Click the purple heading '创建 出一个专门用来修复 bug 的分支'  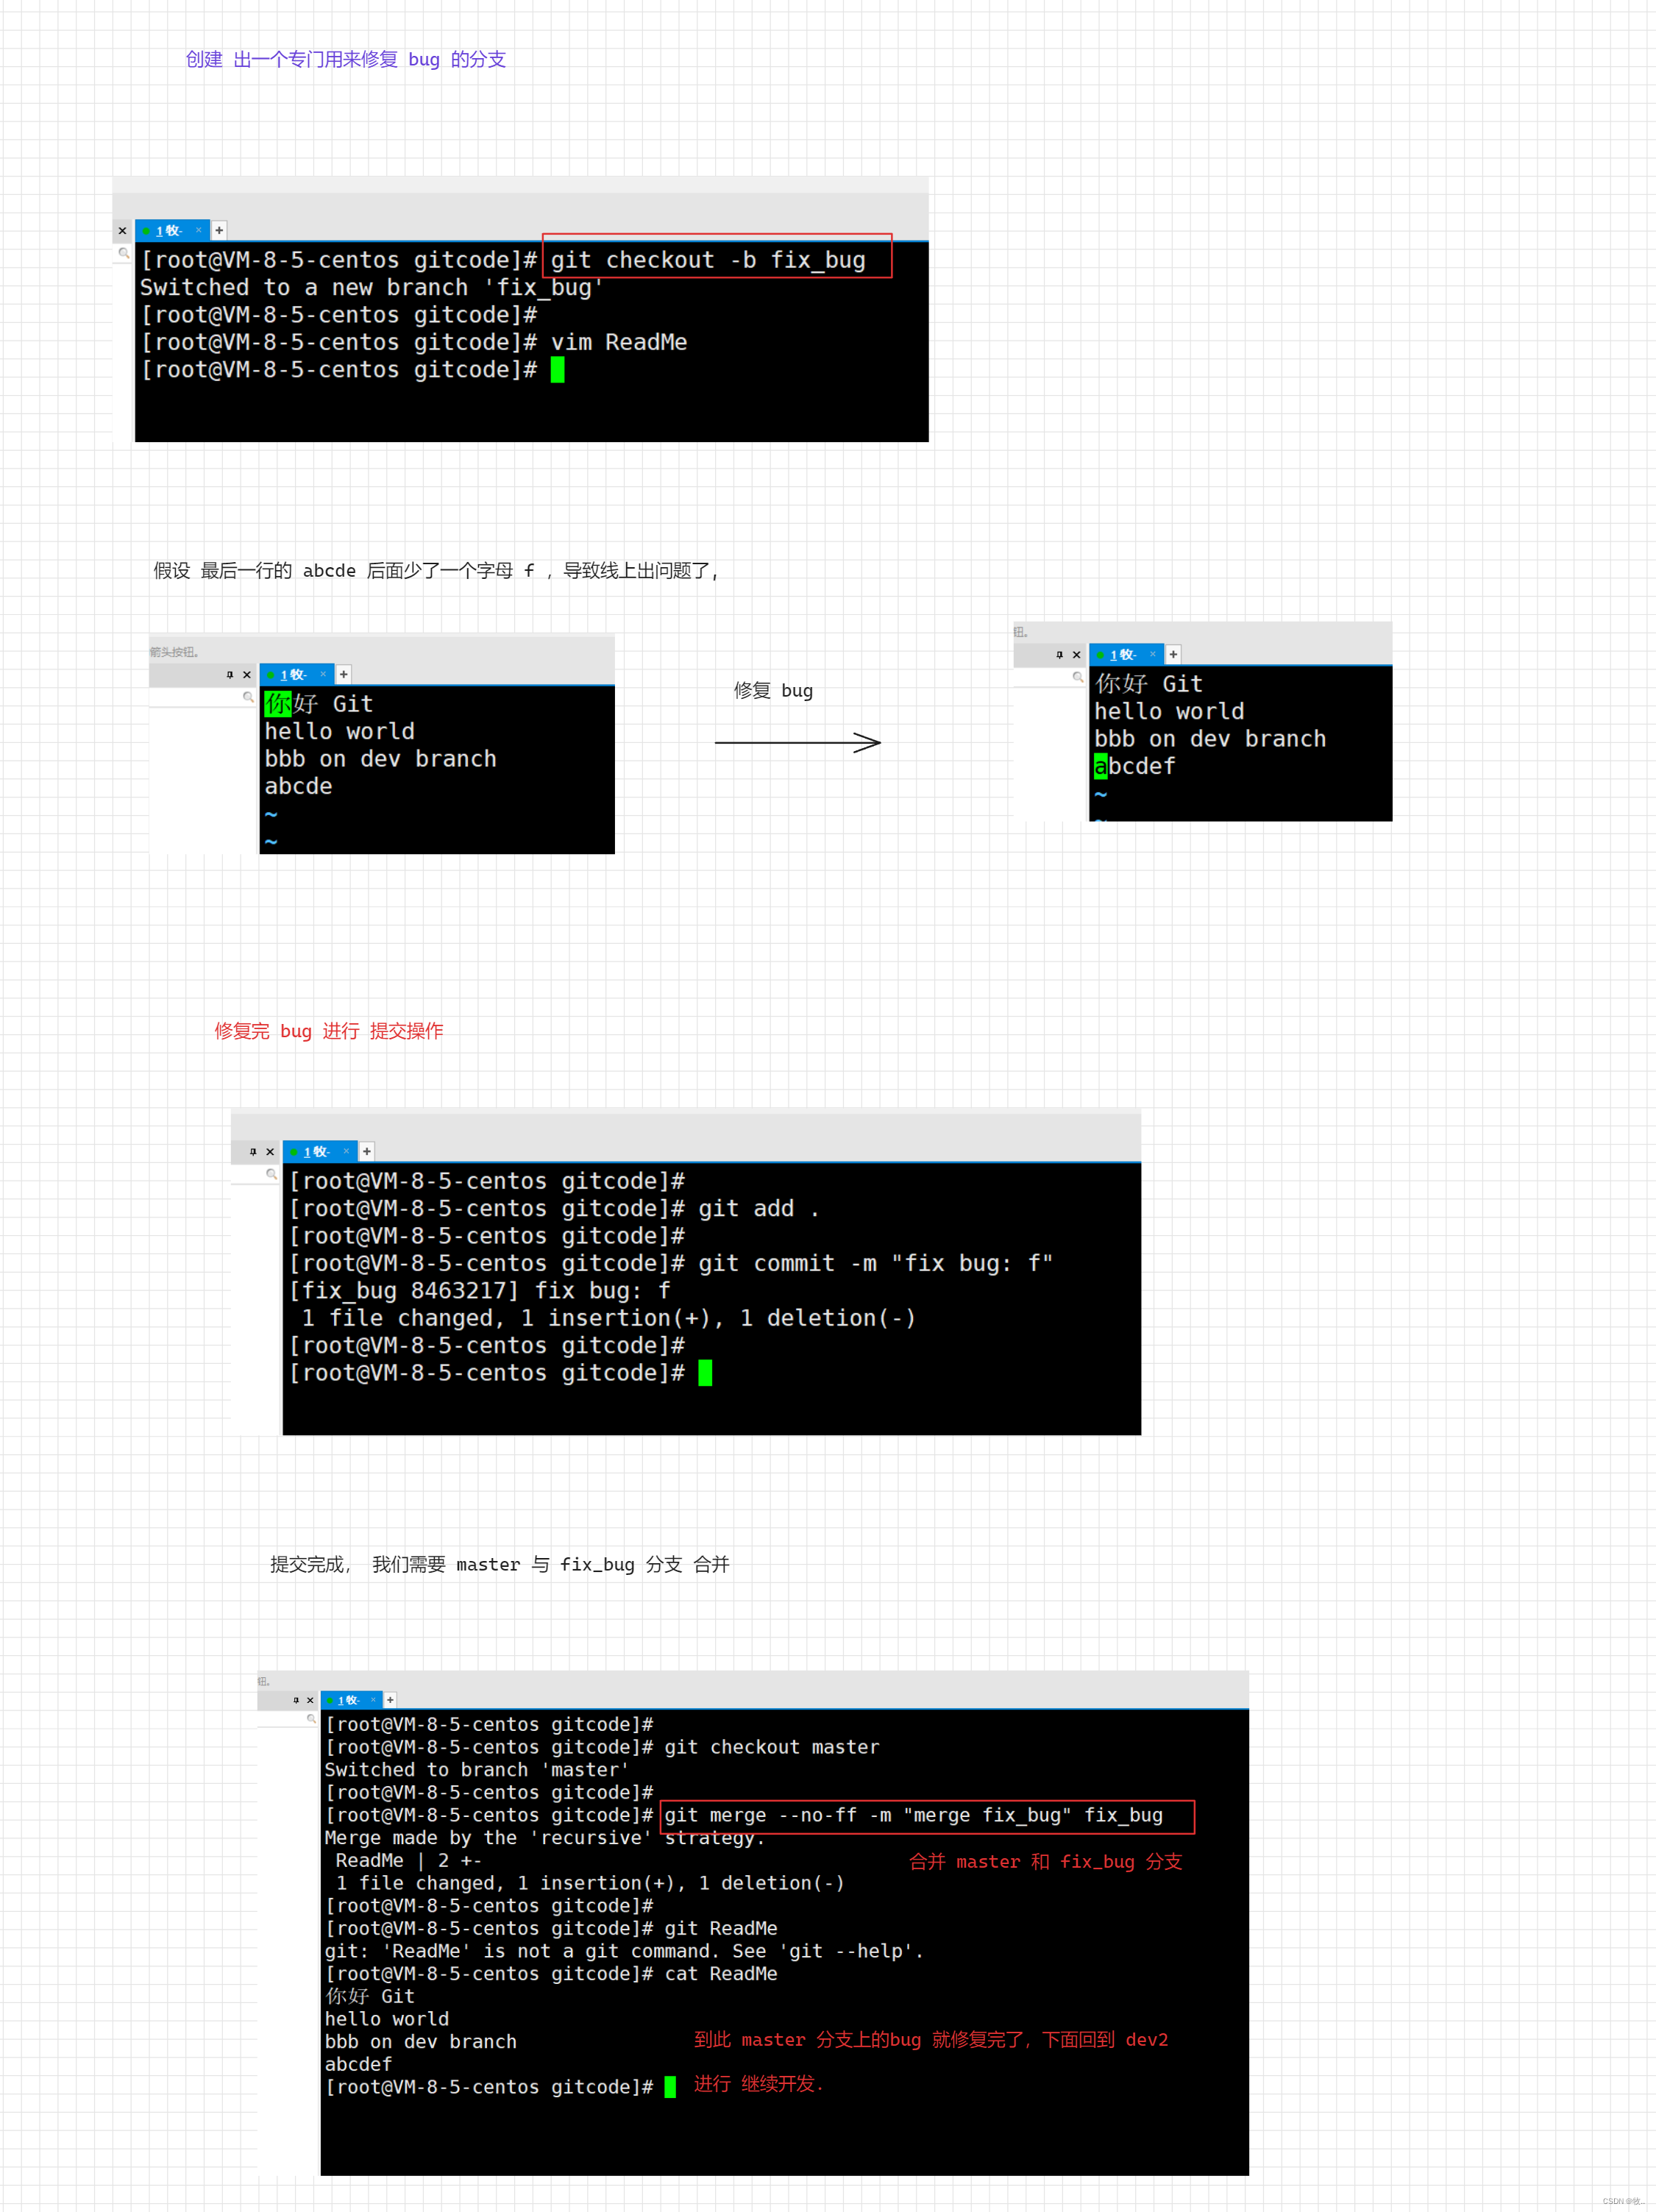click(346, 59)
